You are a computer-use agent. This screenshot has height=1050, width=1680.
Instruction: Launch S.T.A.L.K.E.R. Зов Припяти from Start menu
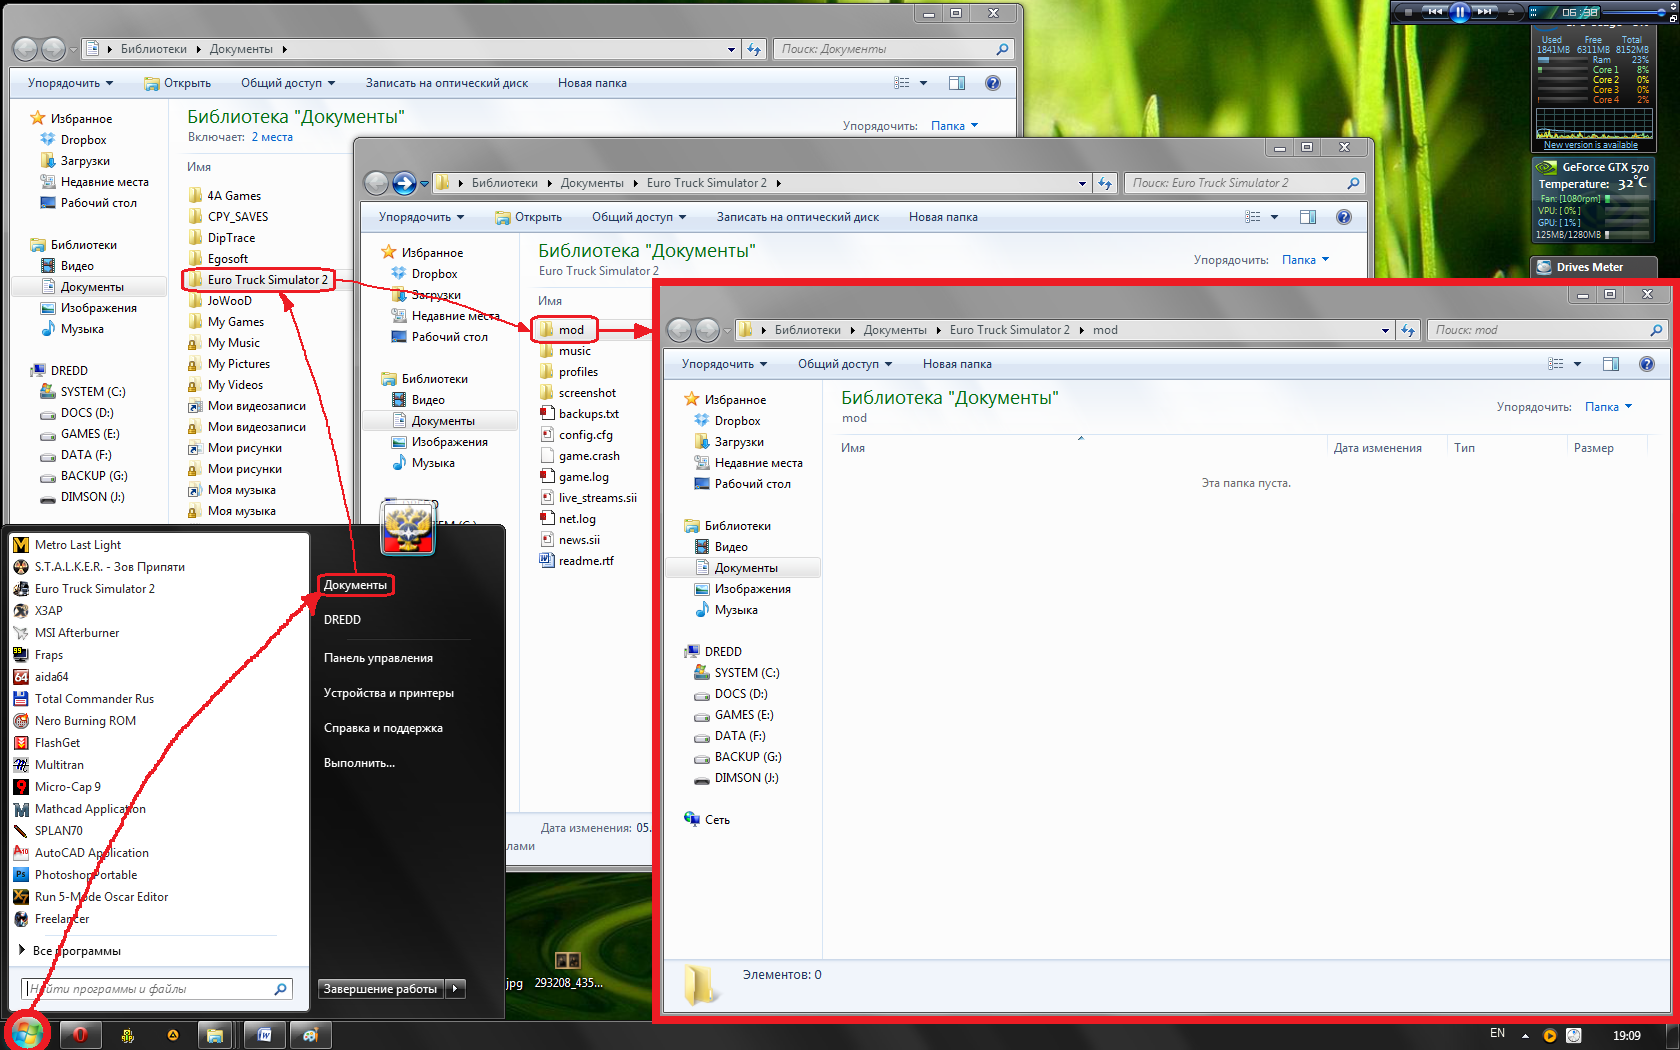tap(110, 567)
